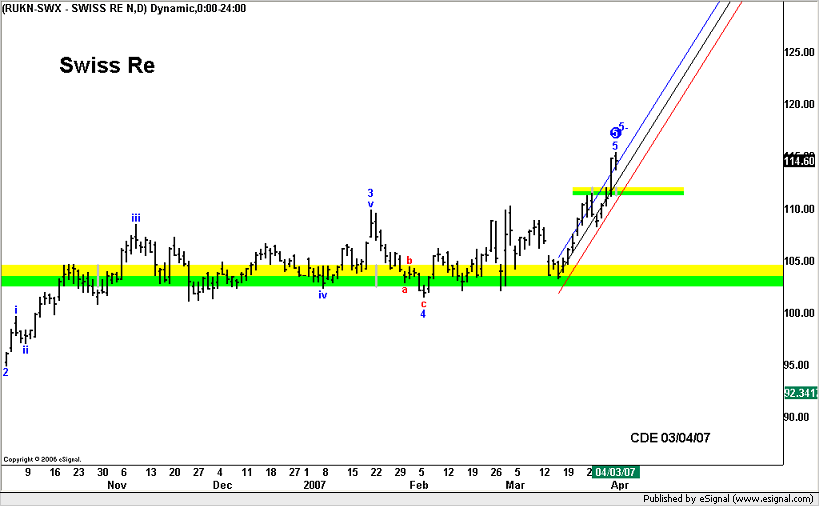Click the current price tag 114.60

coord(799,161)
